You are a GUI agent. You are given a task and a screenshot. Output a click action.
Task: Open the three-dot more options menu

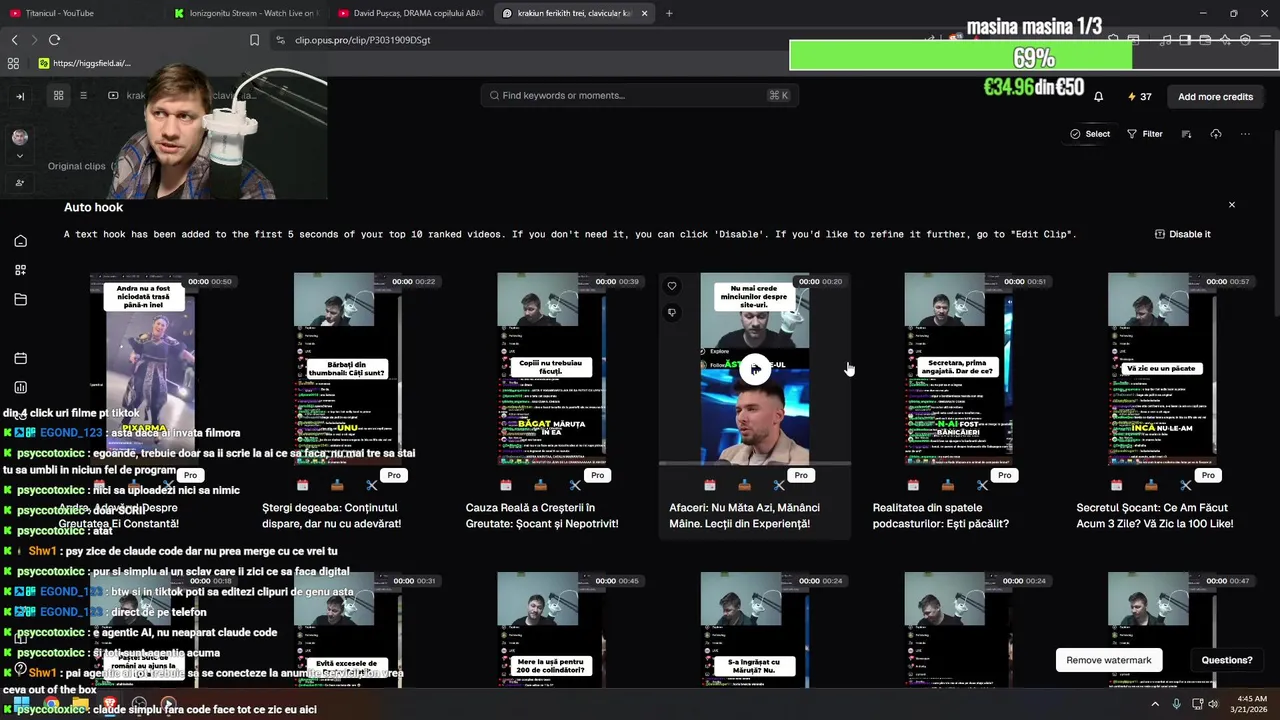(x=1245, y=134)
